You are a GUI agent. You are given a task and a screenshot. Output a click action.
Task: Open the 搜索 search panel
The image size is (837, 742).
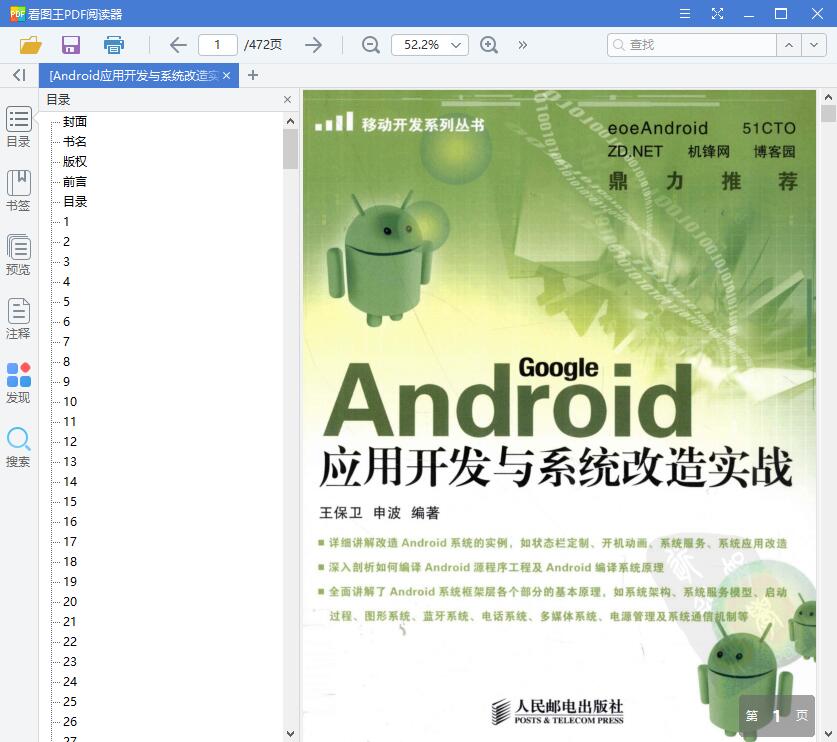click(x=18, y=447)
